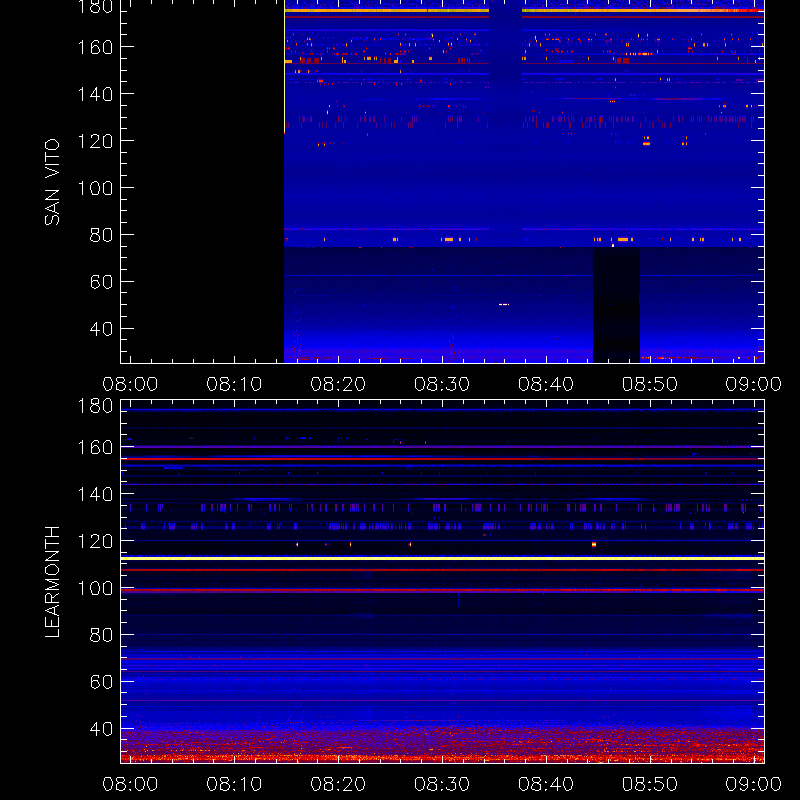This screenshot has height=800, width=800.
Task: Pick the 60 tick label on LEARMONTH axis
Action: [101, 682]
